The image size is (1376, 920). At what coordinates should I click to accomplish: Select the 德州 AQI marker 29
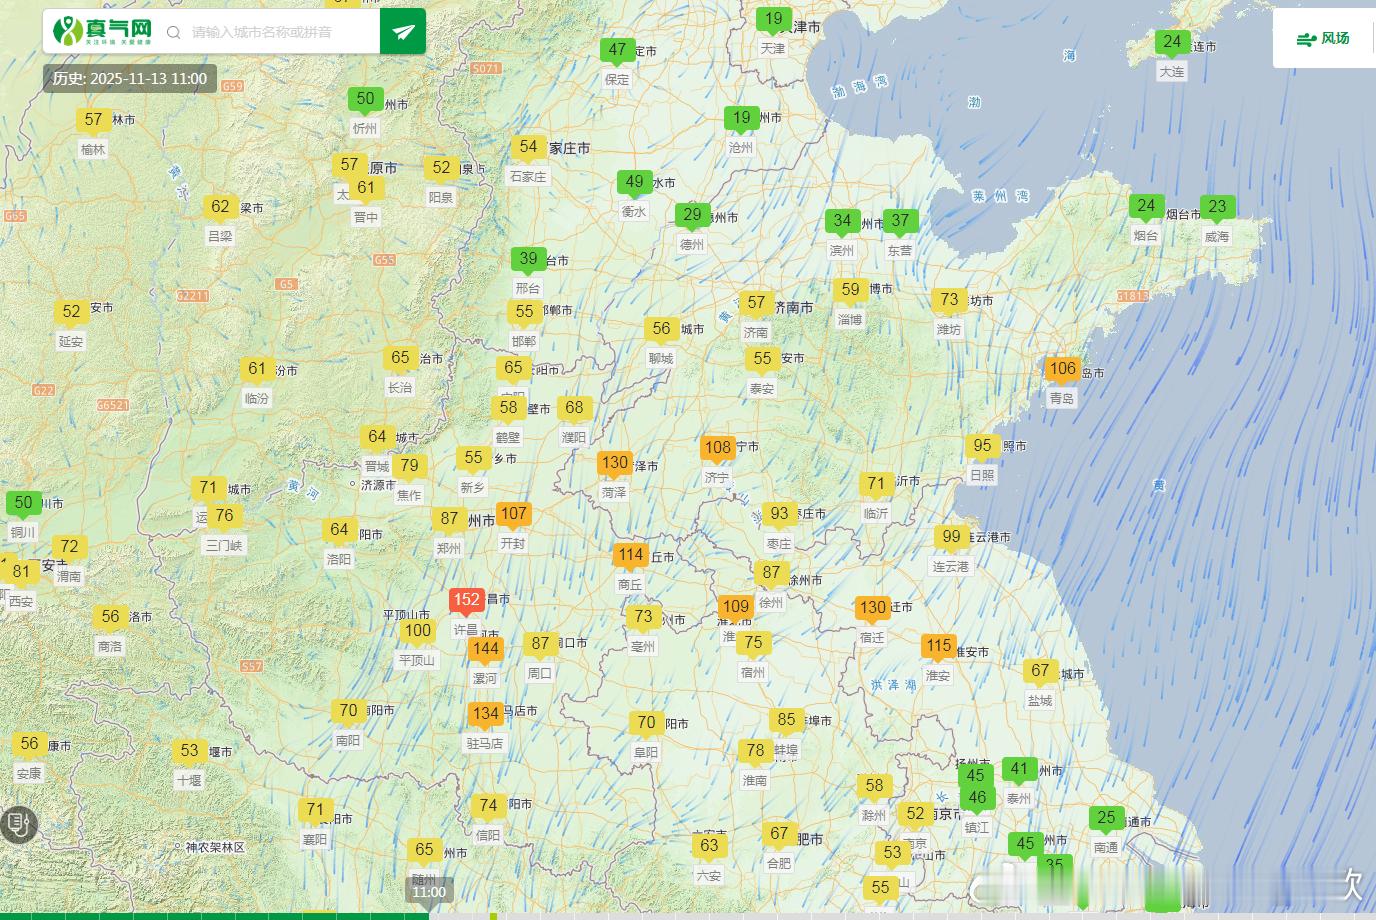pos(693,214)
